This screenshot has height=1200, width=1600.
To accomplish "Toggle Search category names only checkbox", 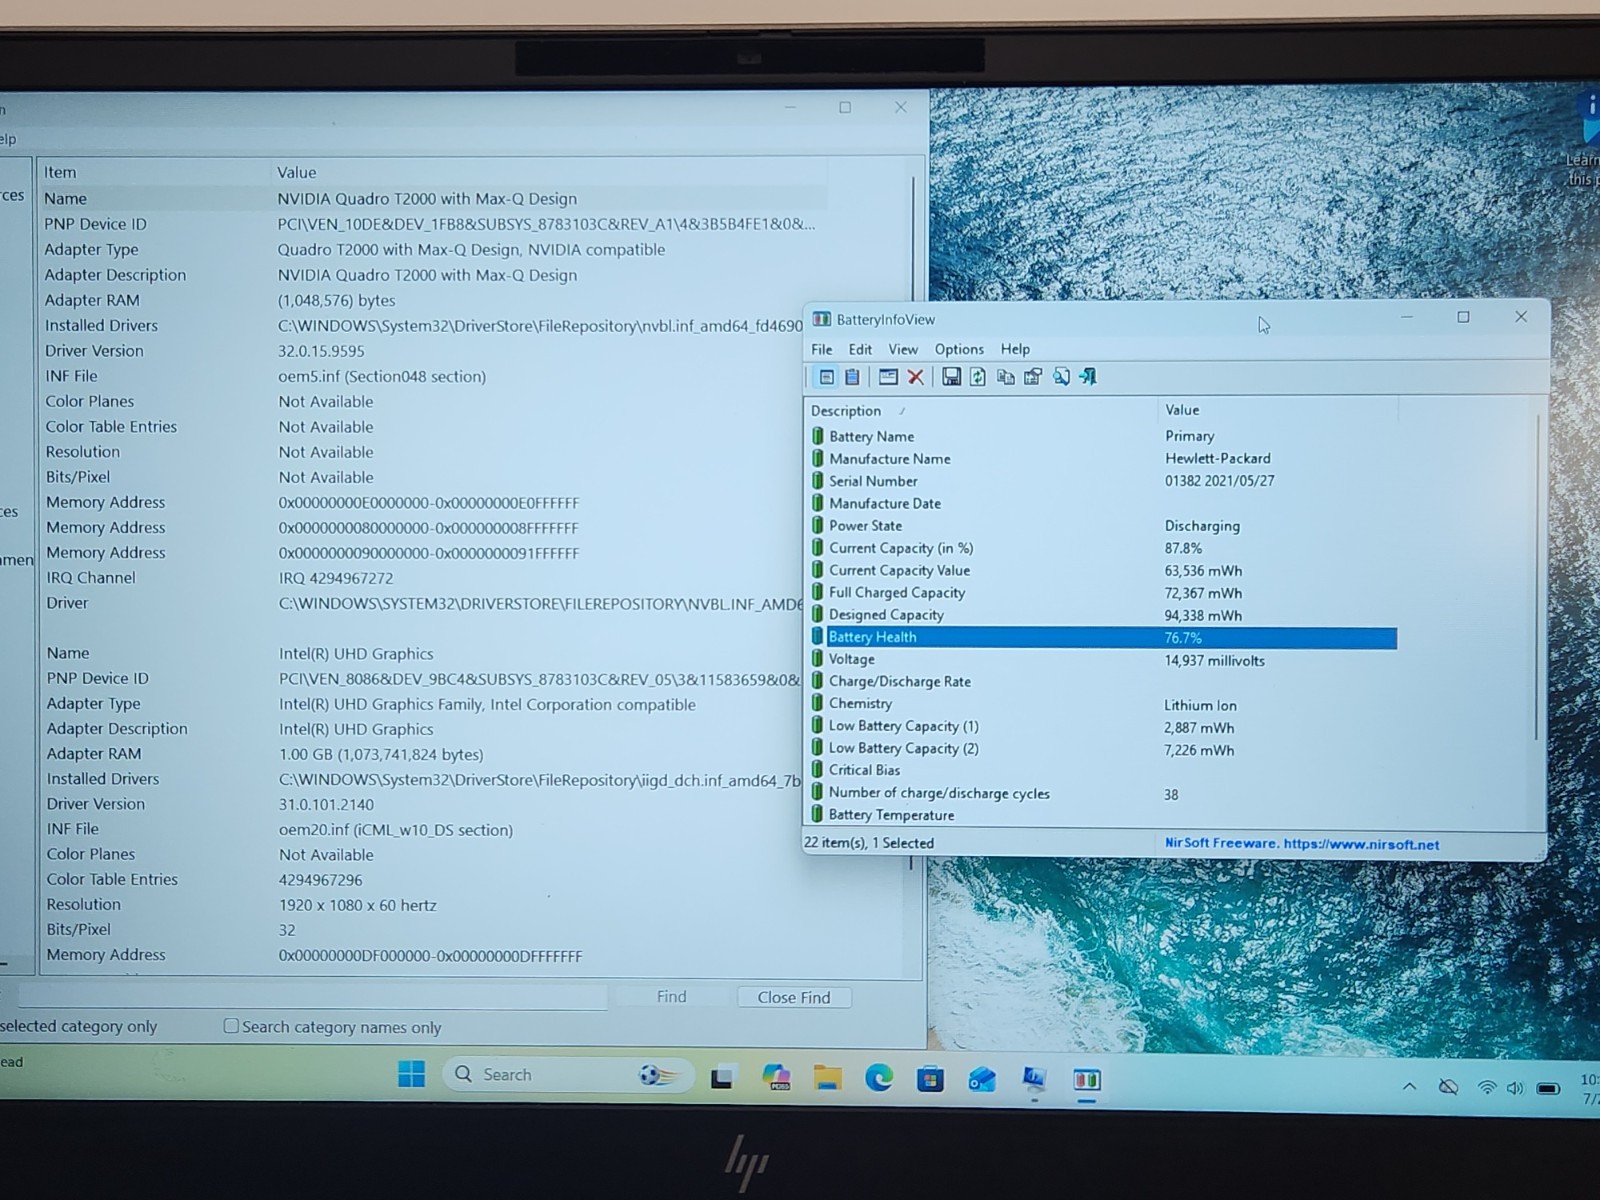I will click(231, 1026).
